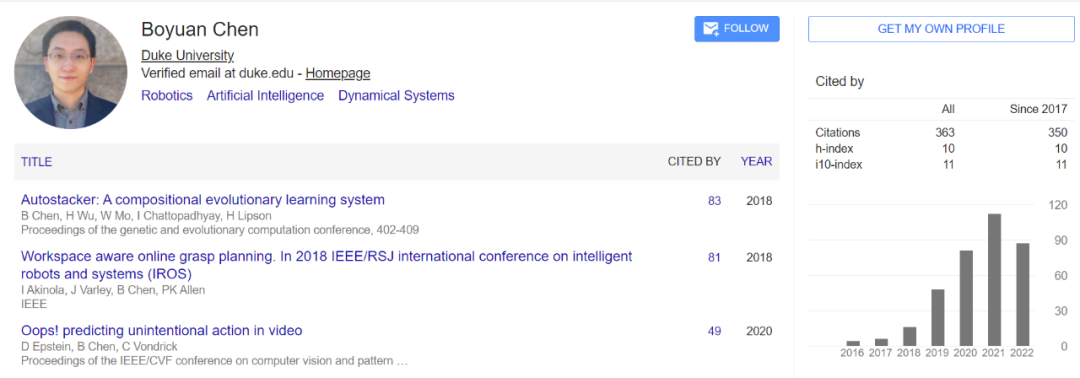Open the Oops! predicting unintentional action paper
This screenshot has width=1080, height=378.
[x=162, y=330]
